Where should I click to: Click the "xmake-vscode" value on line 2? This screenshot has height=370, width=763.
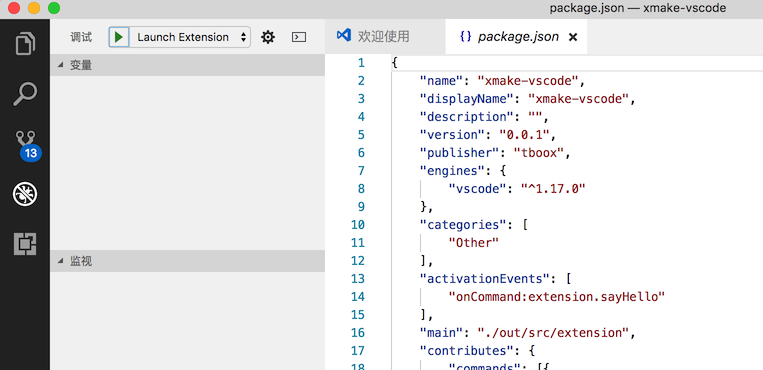click(527, 80)
